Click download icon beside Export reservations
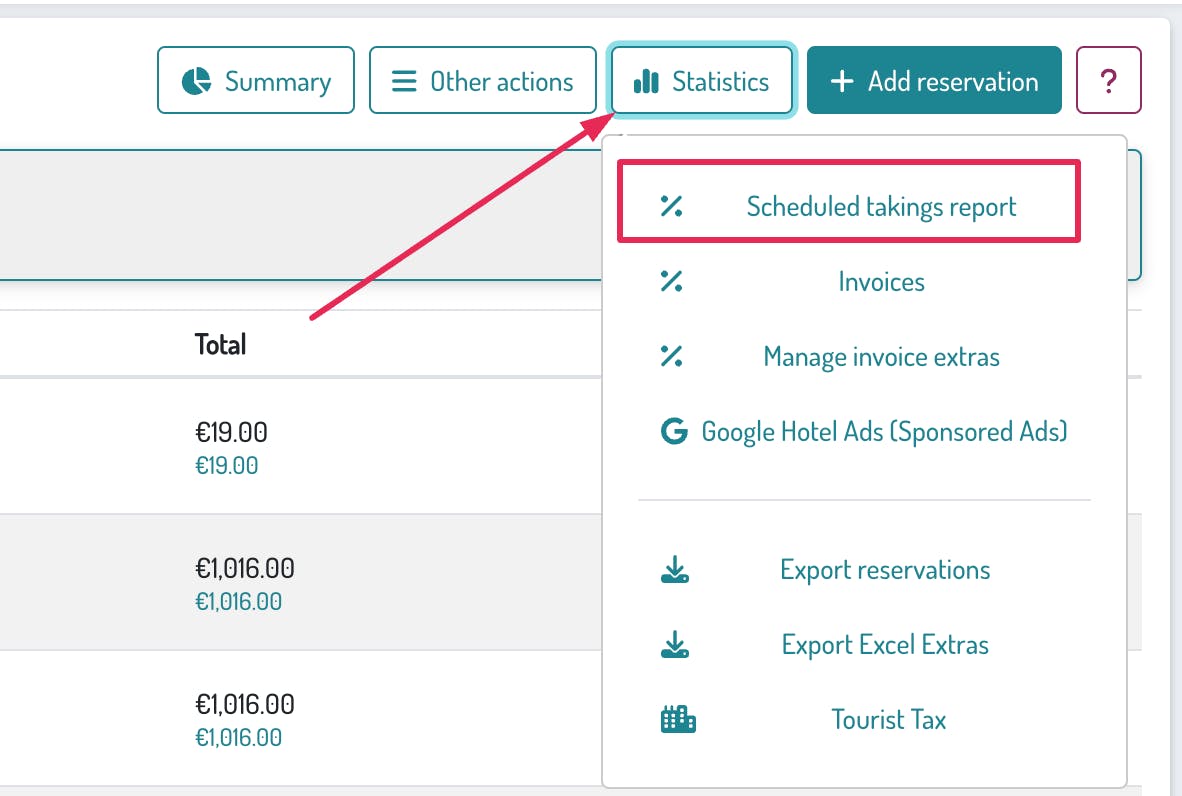1182x796 pixels. click(675, 571)
